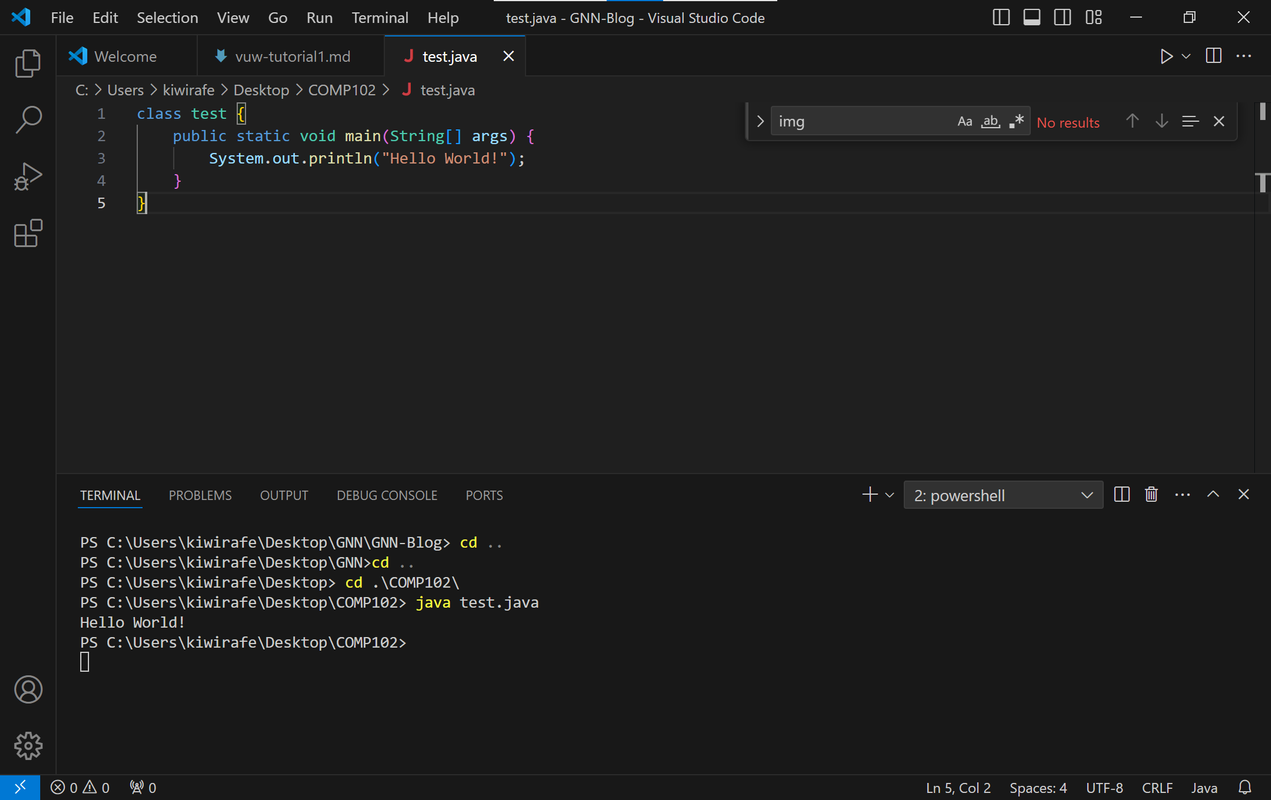This screenshot has width=1271, height=800.
Task: Close the test.java editor tab
Action: pos(508,56)
